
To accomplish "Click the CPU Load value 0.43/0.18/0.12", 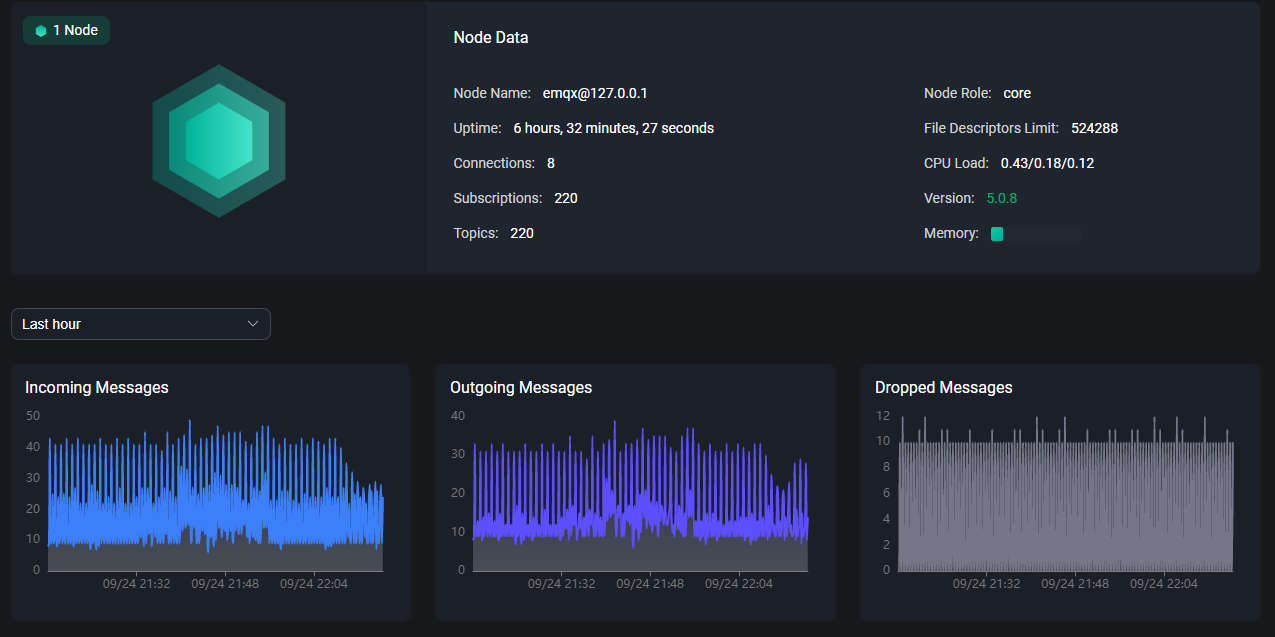I will [x=1047, y=163].
